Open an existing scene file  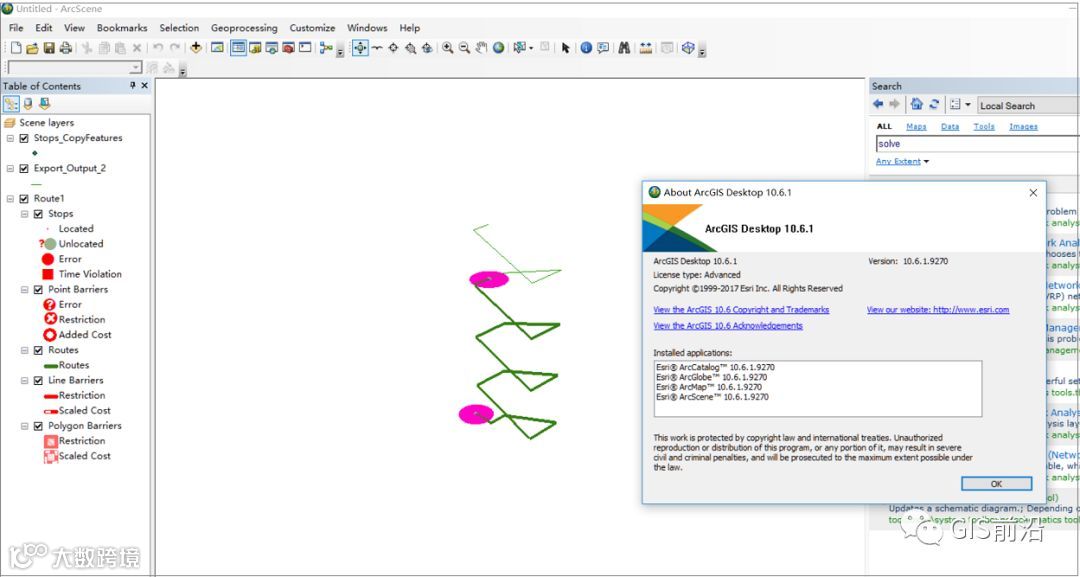(x=32, y=48)
